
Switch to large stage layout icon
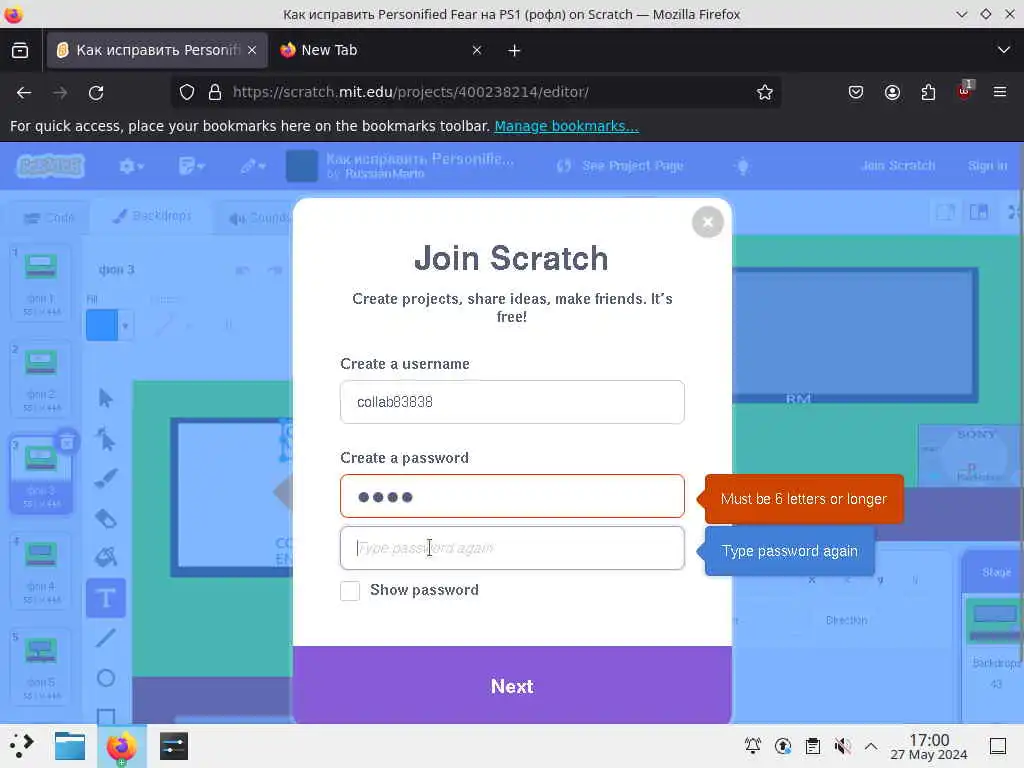pyautogui.click(x=978, y=212)
